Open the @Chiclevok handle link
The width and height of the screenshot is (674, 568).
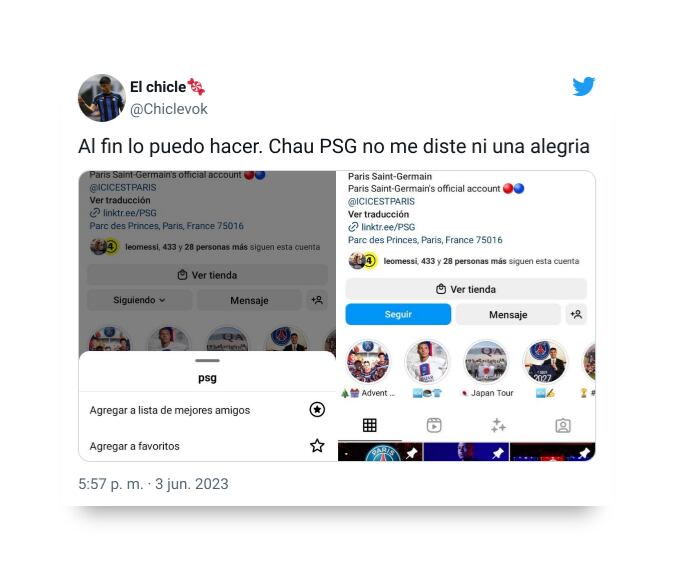click(168, 109)
